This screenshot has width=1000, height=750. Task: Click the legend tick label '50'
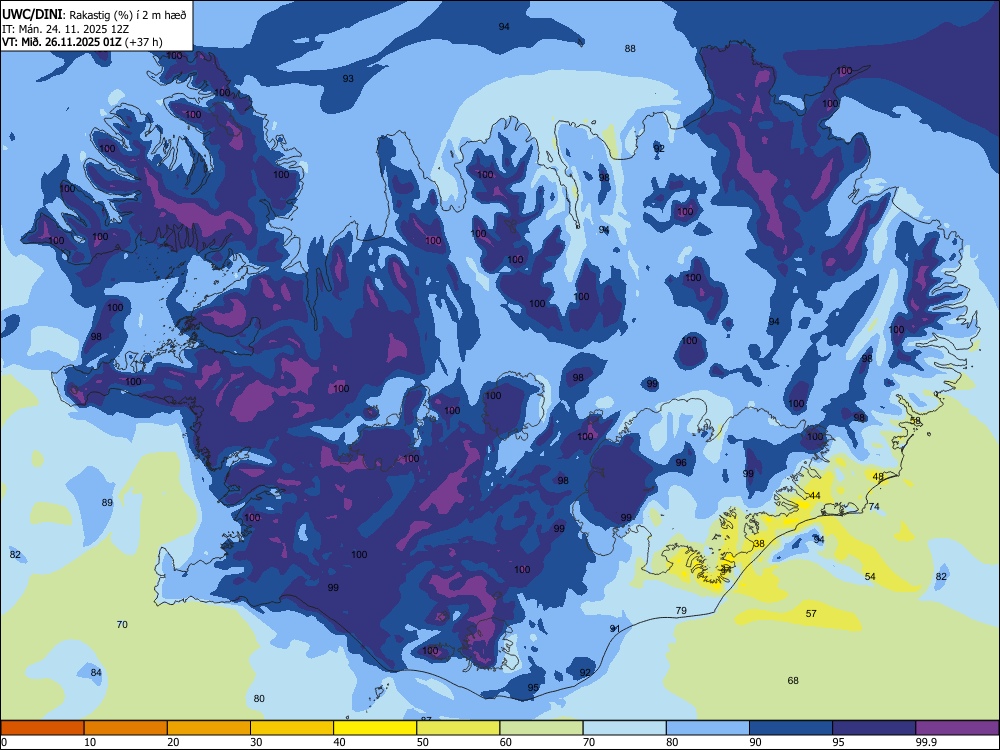(423, 742)
